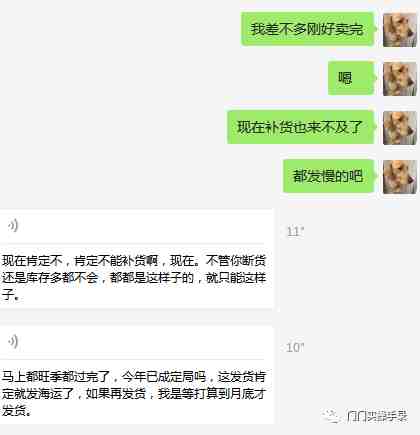Click the WeChat logo in watermark
This screenshot has width=420, height=435.
331,416
